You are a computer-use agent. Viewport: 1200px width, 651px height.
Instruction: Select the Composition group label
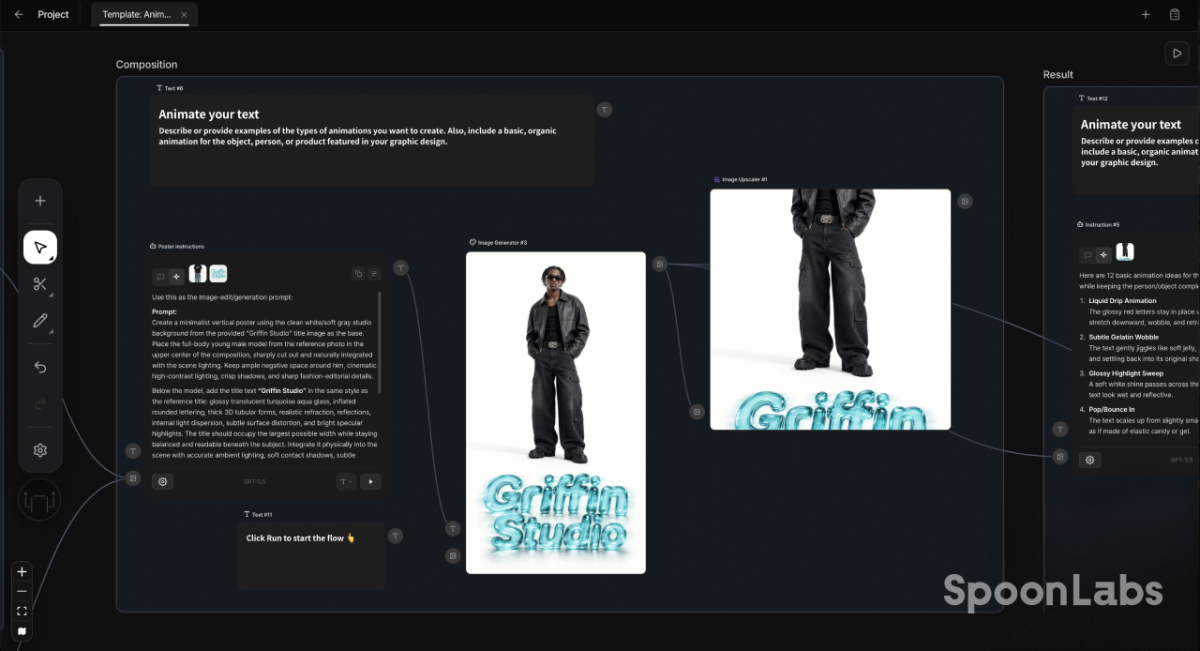pos(146,65)
